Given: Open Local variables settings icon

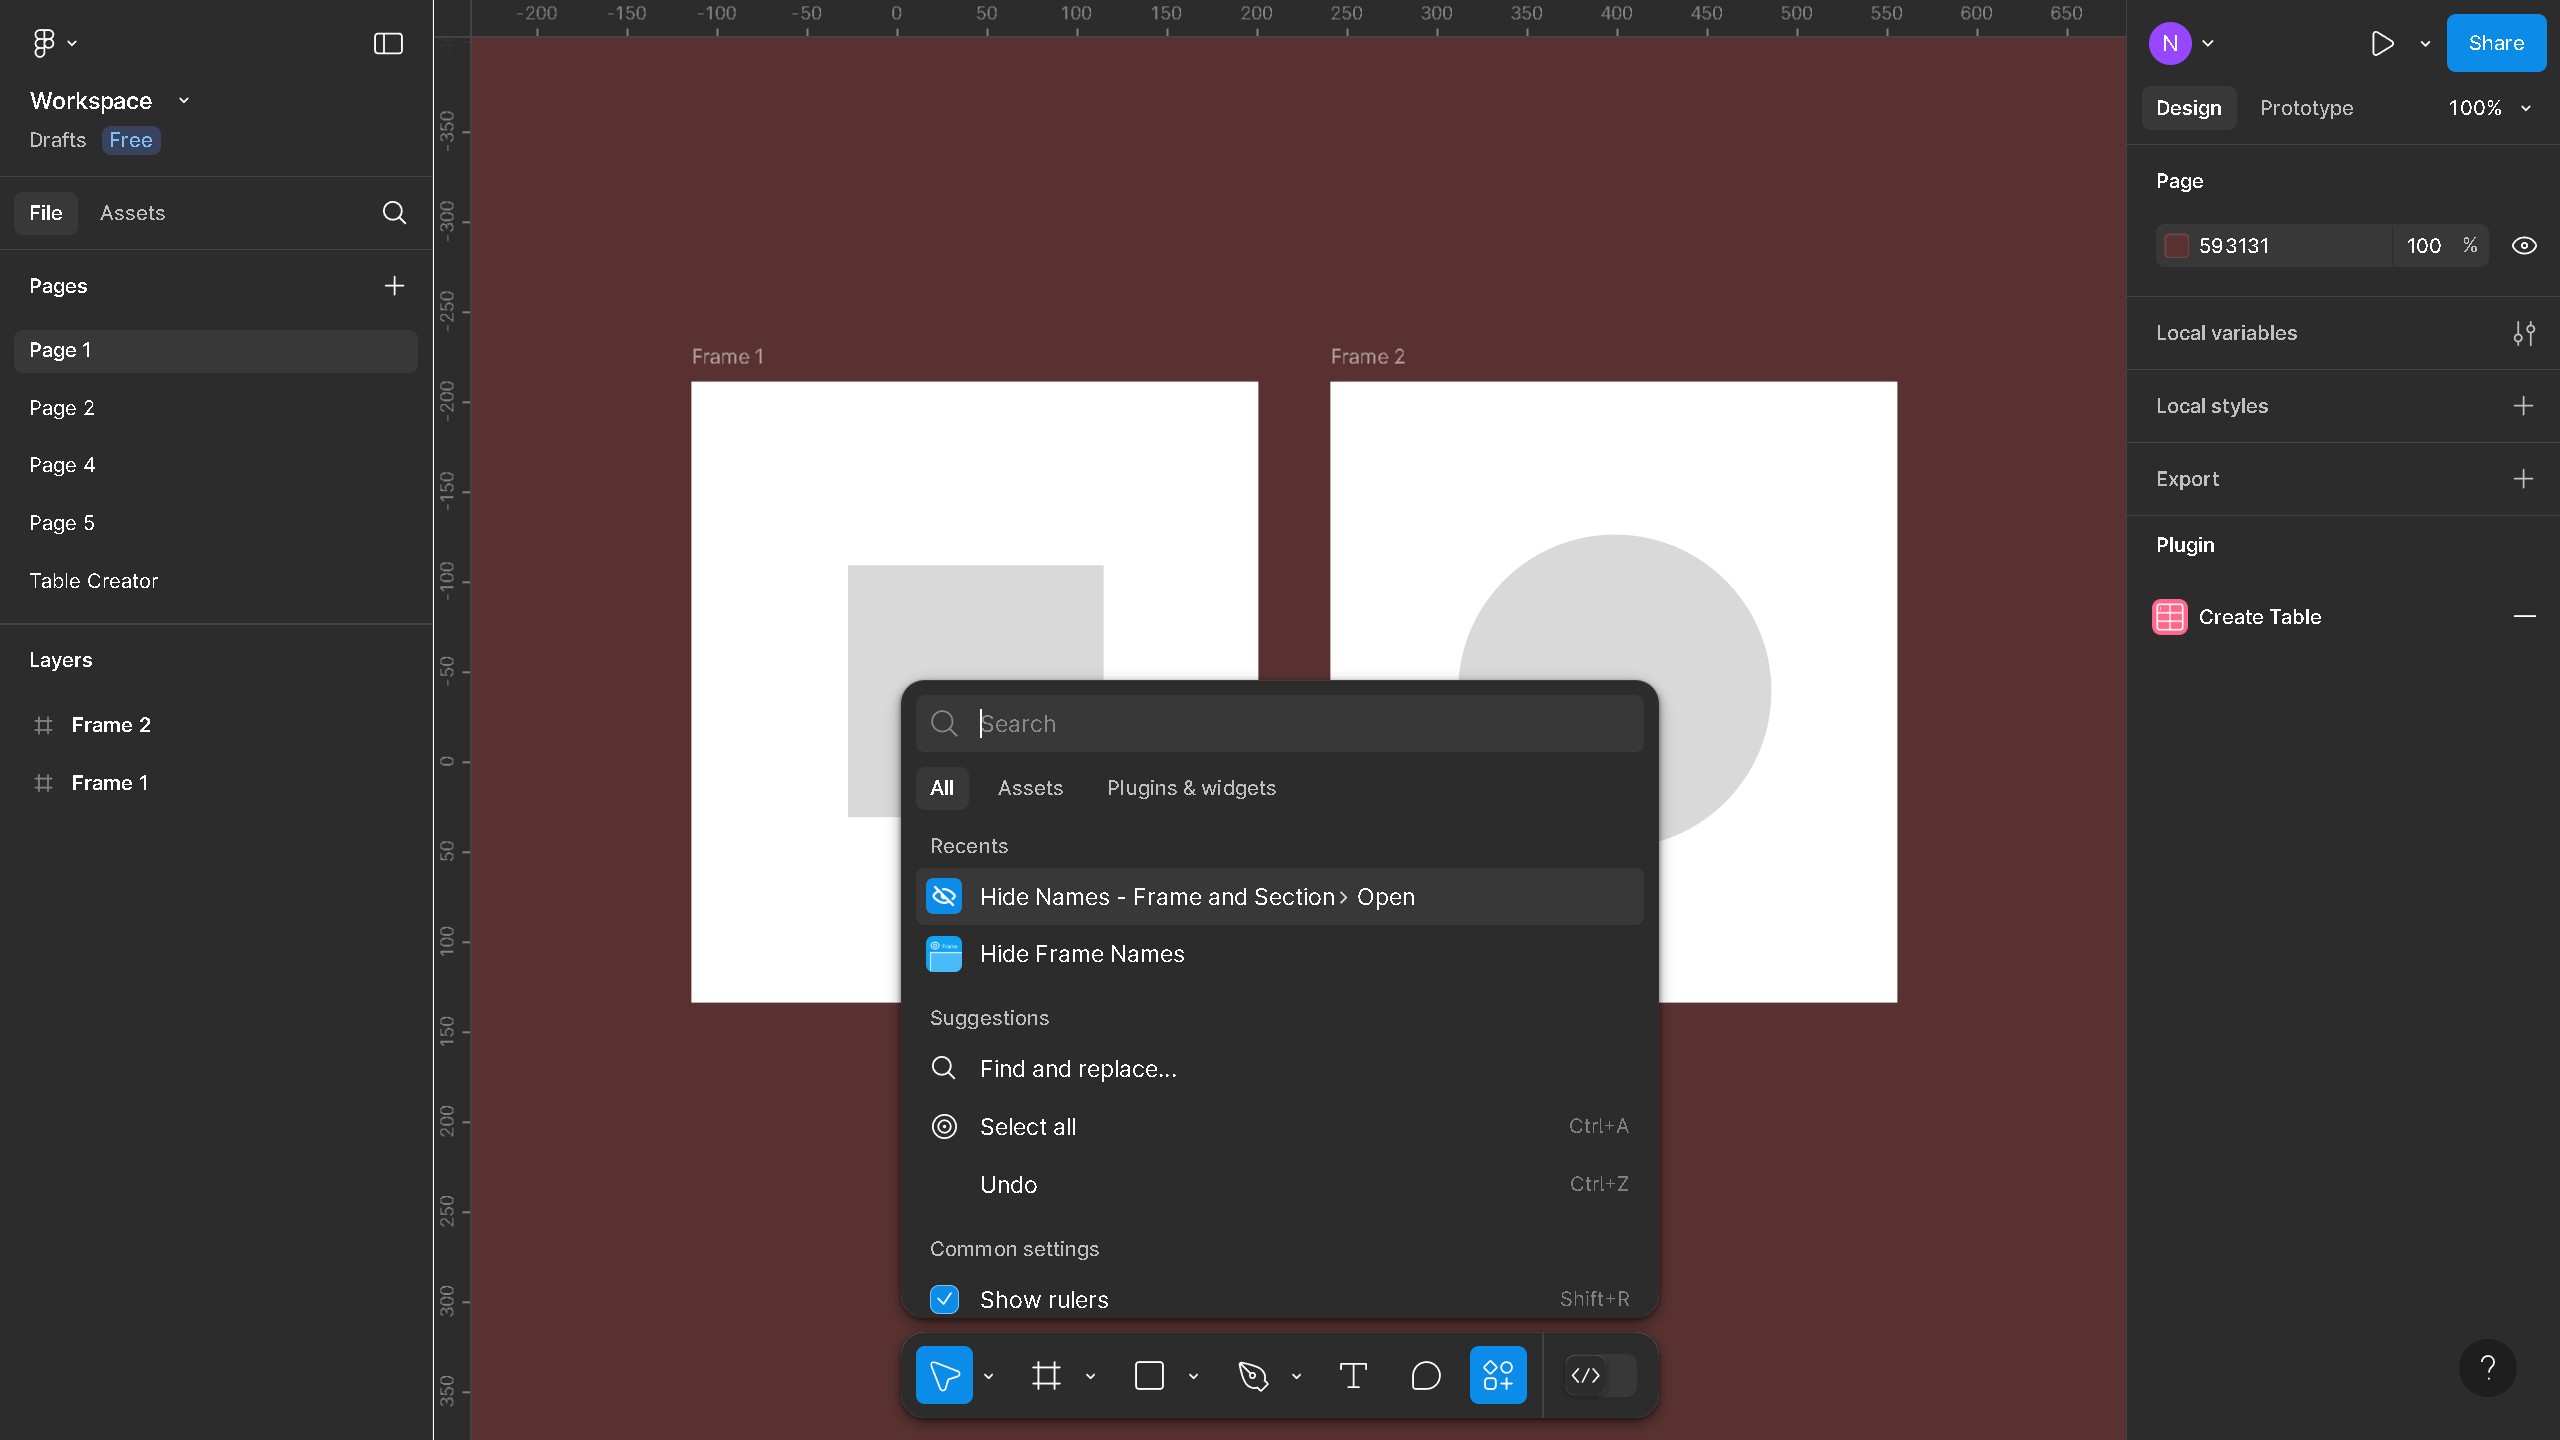Looking at the screenshot, I should pos(2523,333).
